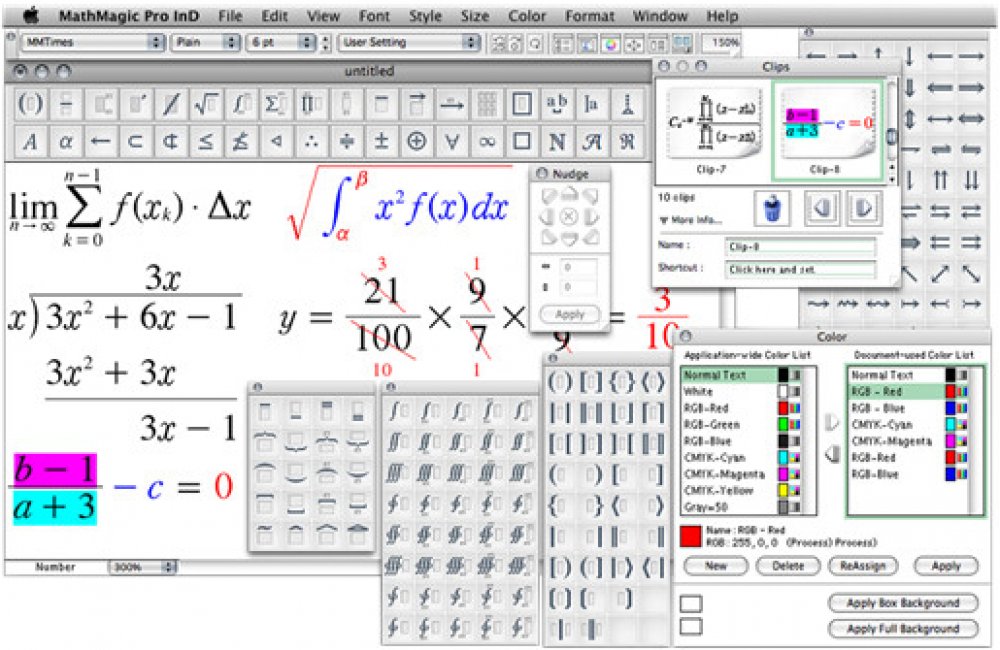The height and width of the screenshot is (650, 1000).
Task: Open the Style menu
Action: [425, 16]
